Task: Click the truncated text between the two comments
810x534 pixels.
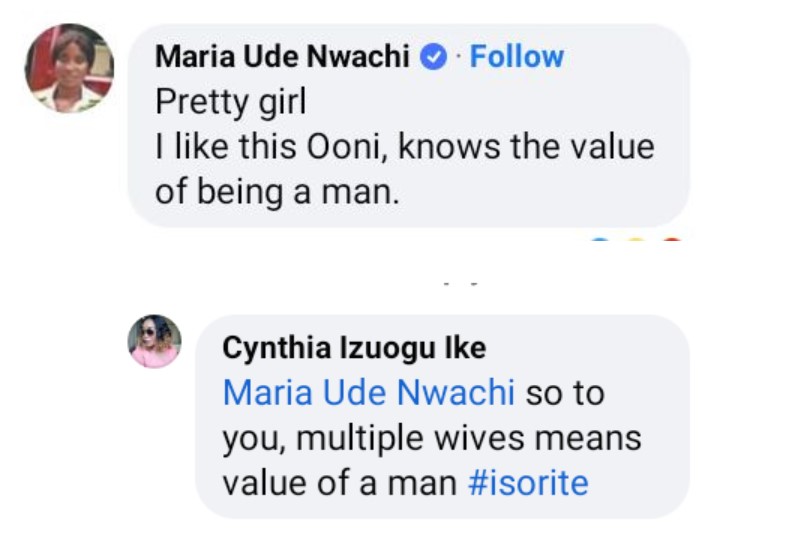Action: pyautogui.click(x=461, y=284)
